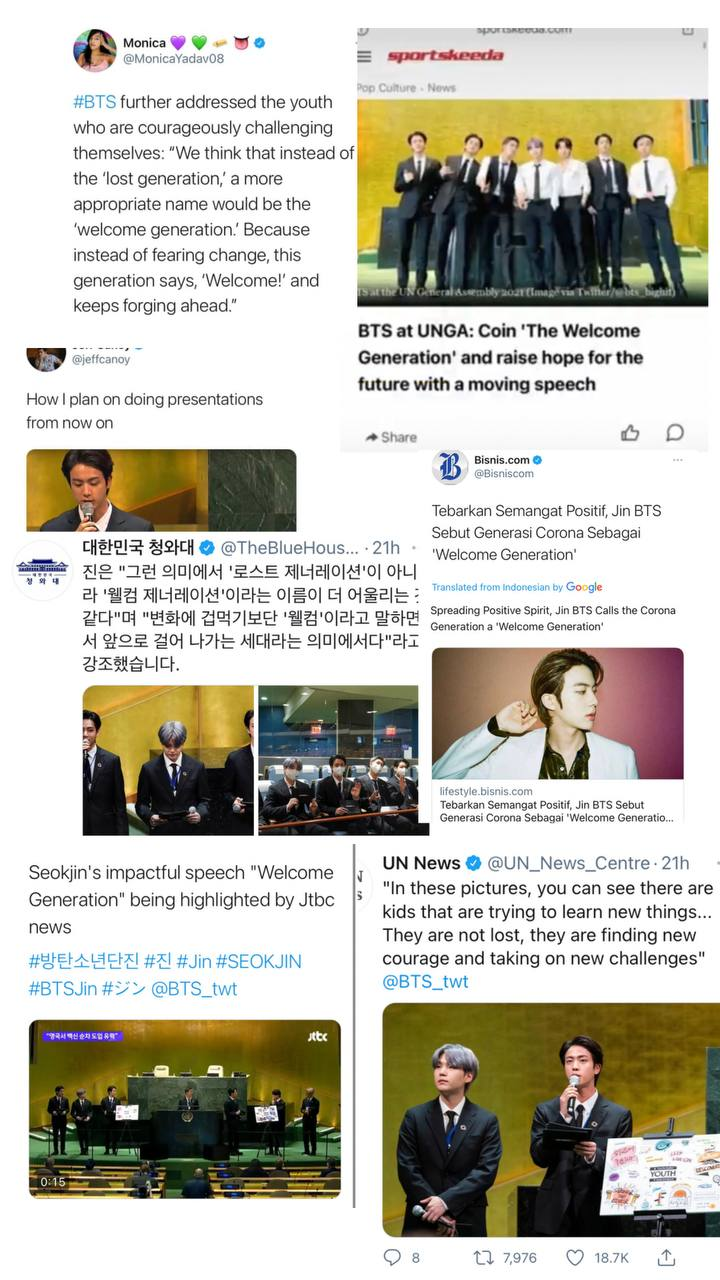Like the Sportskeeda article with thumbs-up
This screenshot has width=720, height=1280.
[630, 433]
